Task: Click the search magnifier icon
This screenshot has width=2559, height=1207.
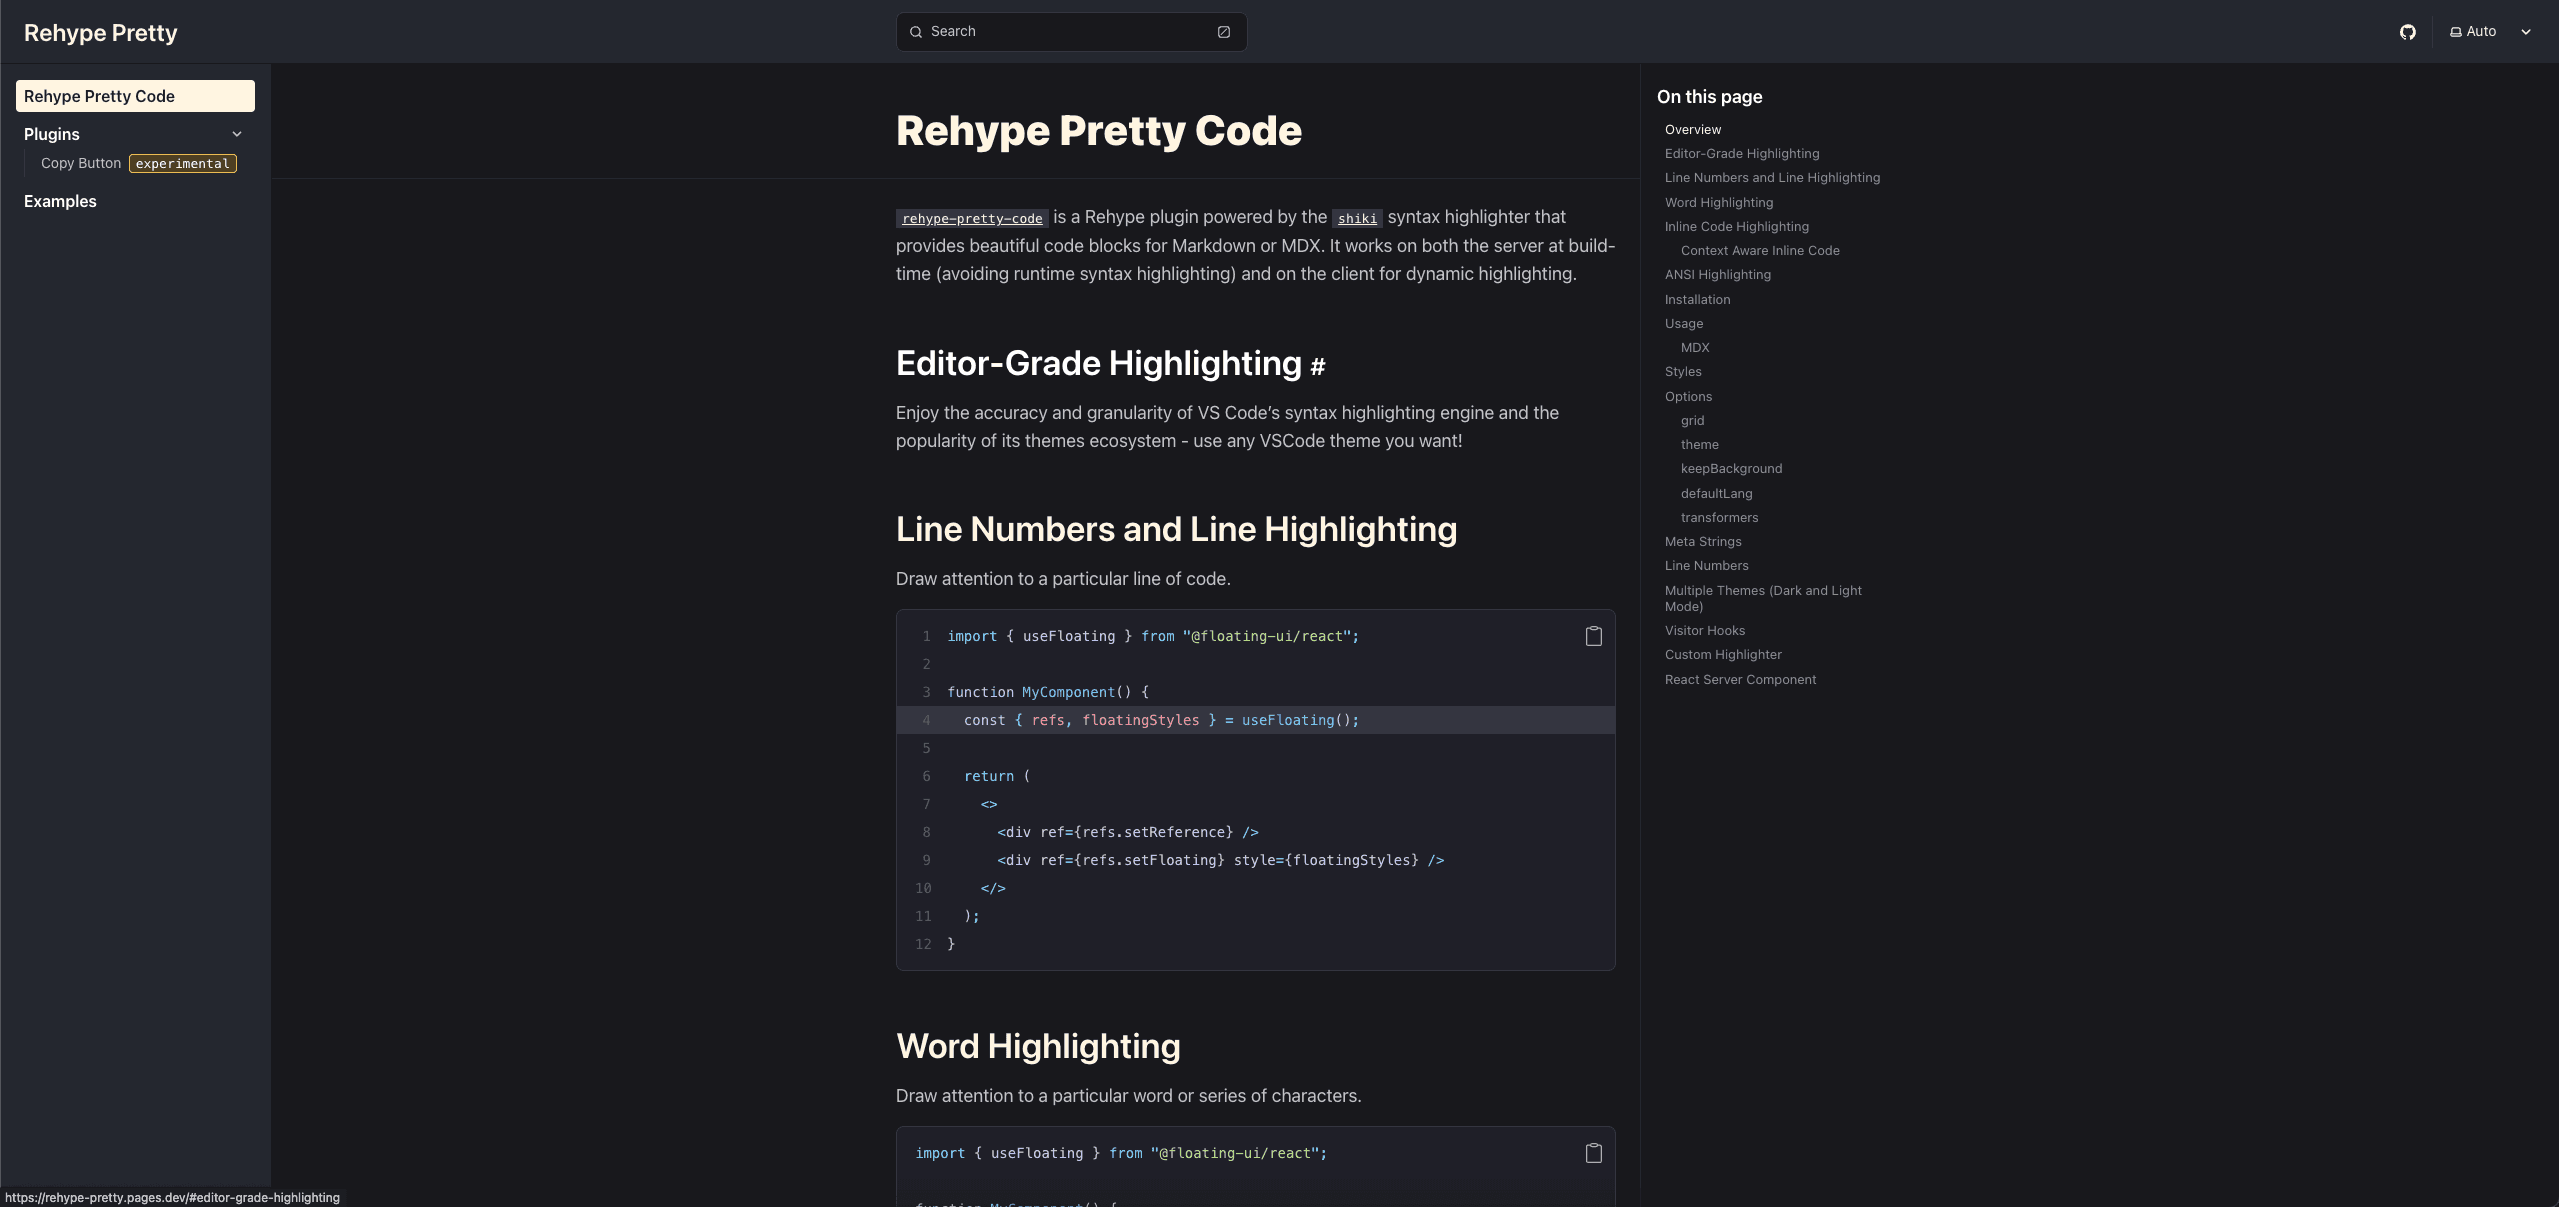Action: (915, 32)
